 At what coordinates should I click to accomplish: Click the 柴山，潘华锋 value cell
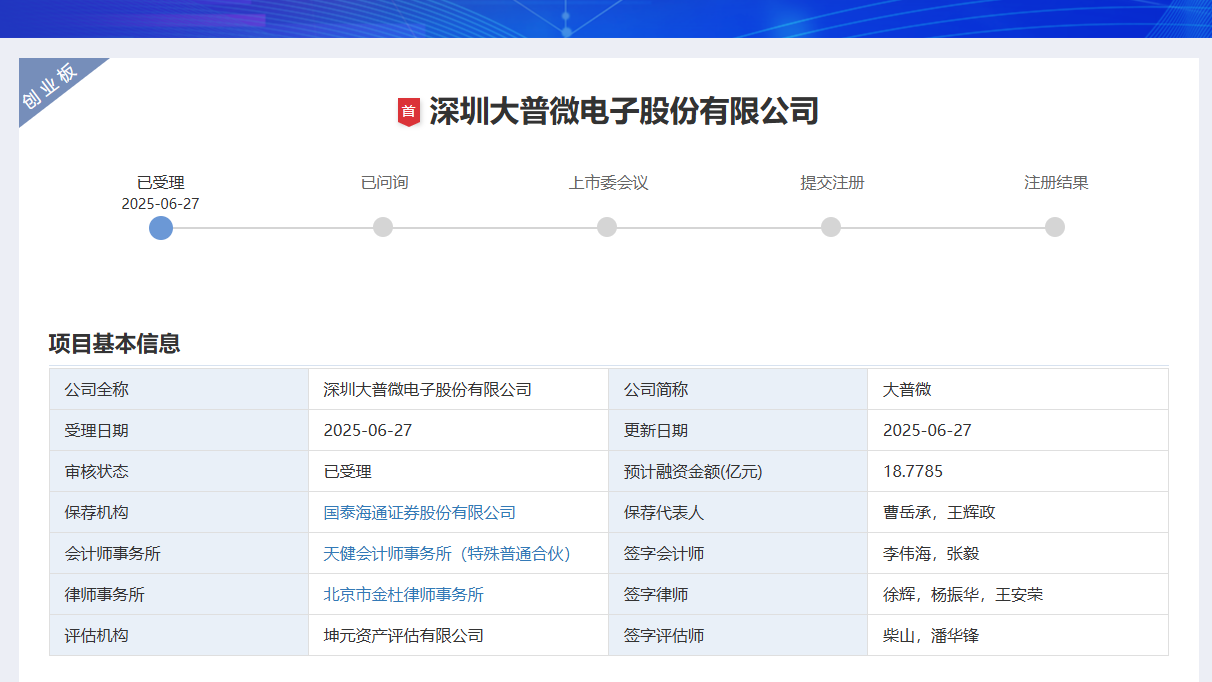[1017, 635]
